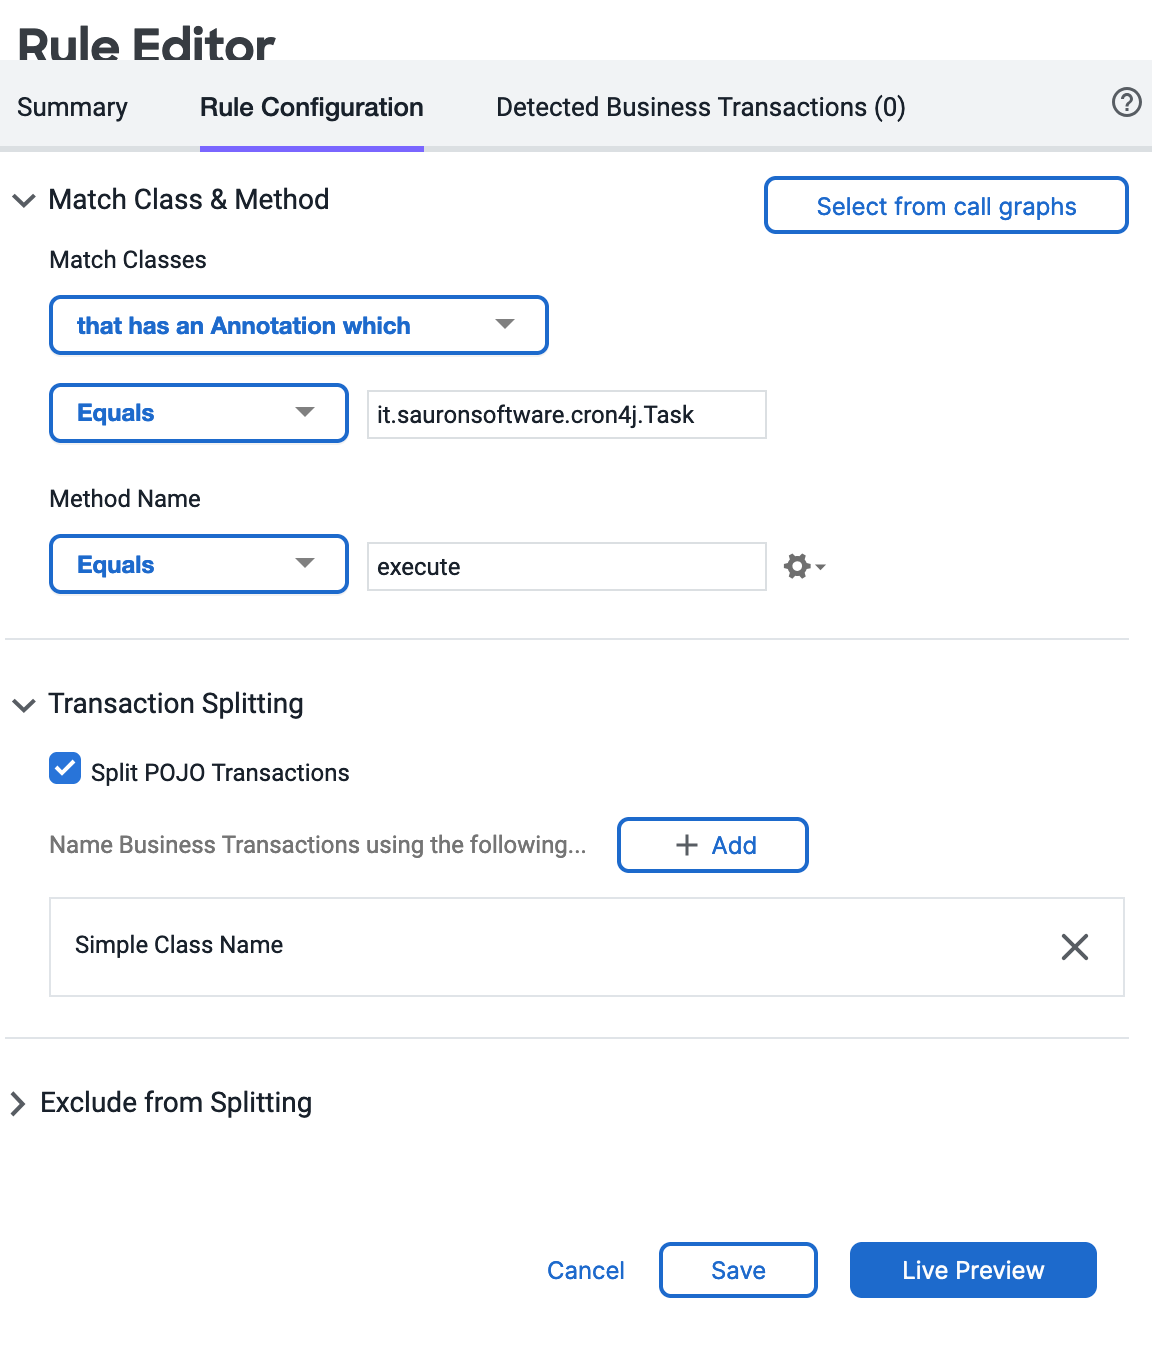Click the plus icon in the Add button
The image size is (1152, 1358).
[x=687, y=845]
